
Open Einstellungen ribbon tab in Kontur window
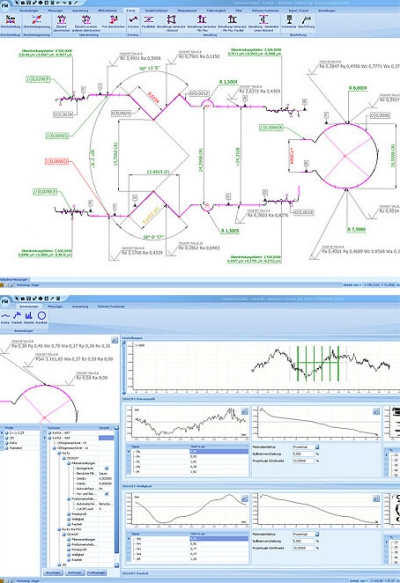coord(327,11)
